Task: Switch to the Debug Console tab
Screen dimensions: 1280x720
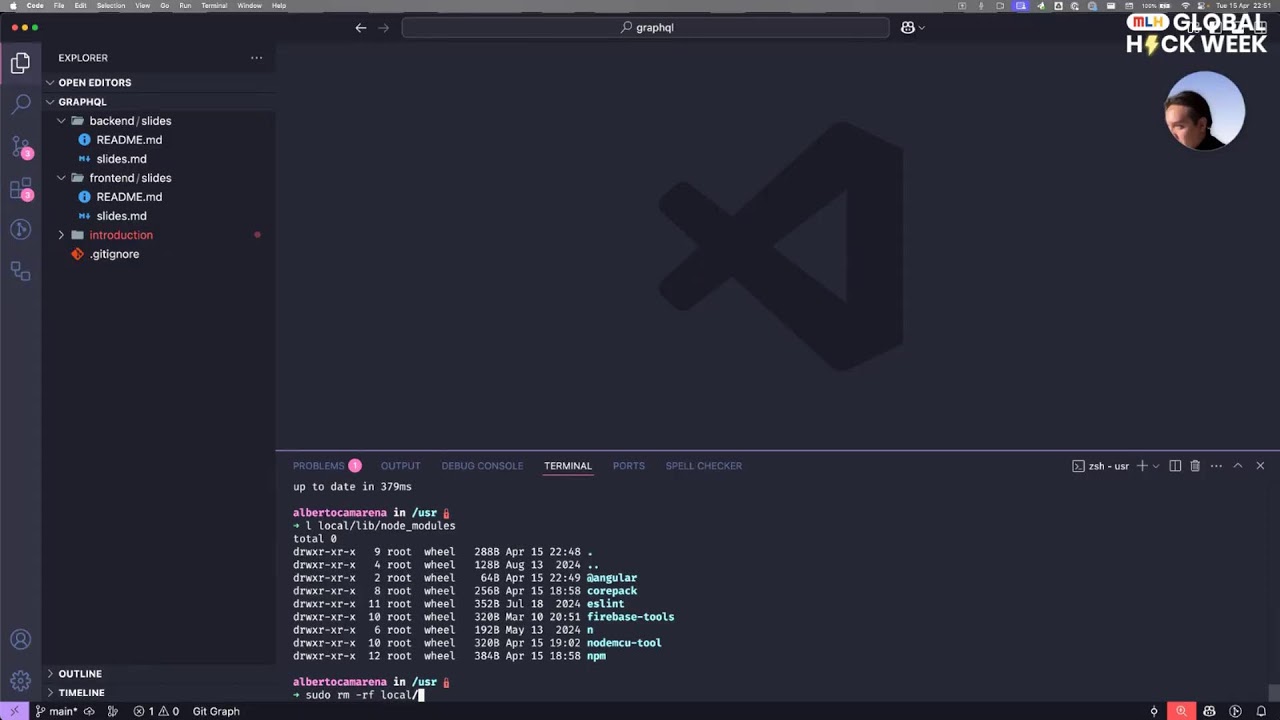Action: click(482, 466)
